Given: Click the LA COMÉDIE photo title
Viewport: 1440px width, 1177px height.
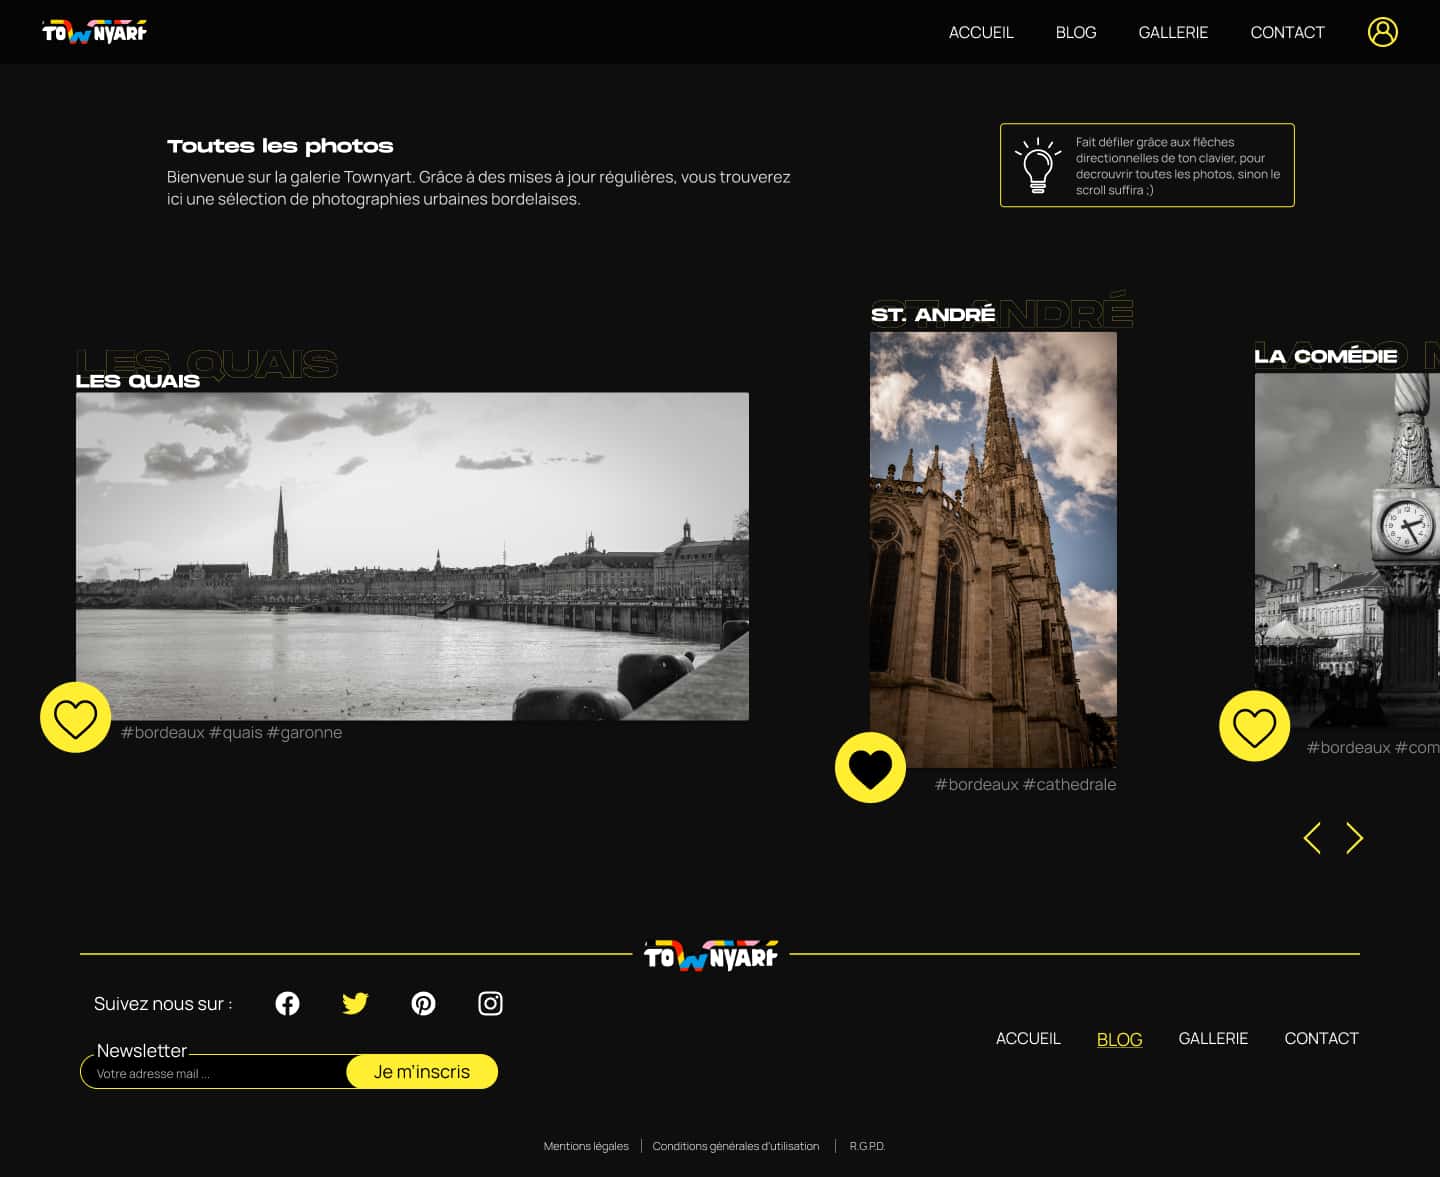Looking at the screenshot, I should coord(1326,356).
